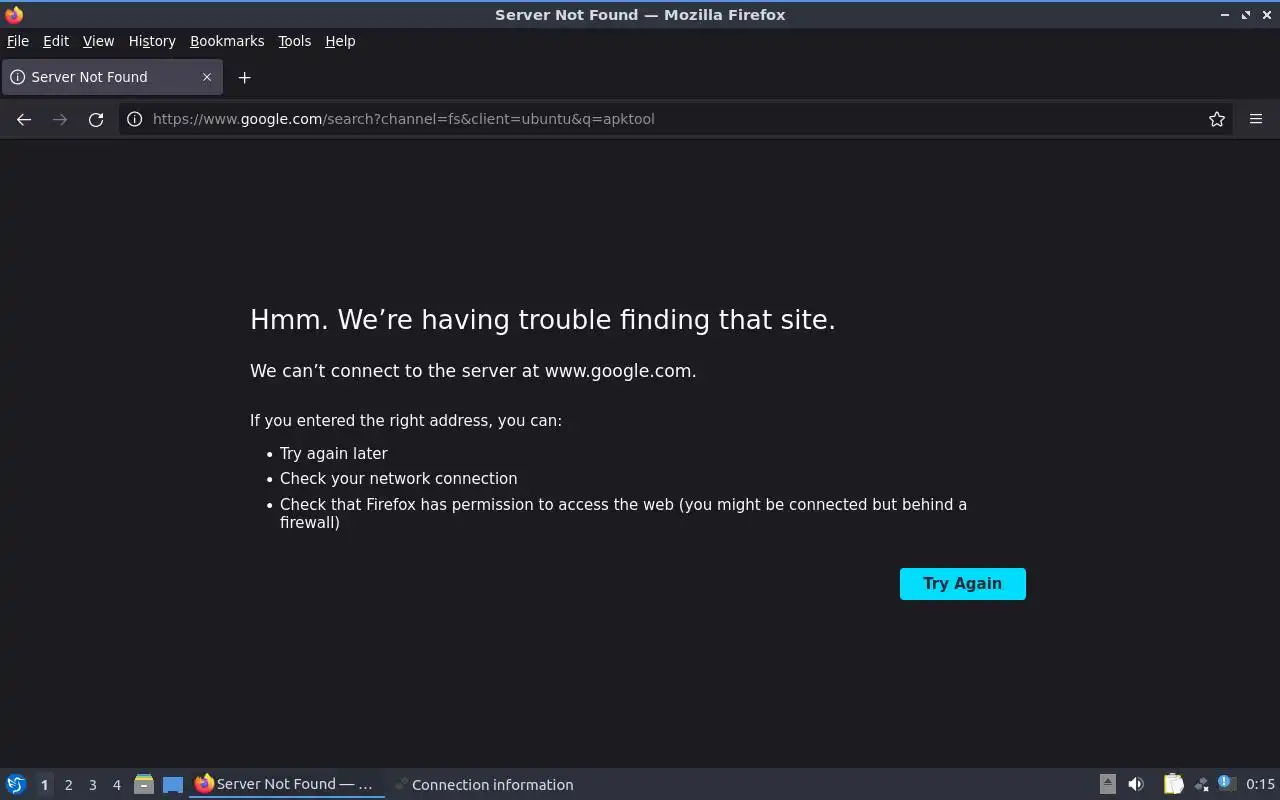
Task: Activate Firefox window in the taskbar
Action: tap(287, 784)
